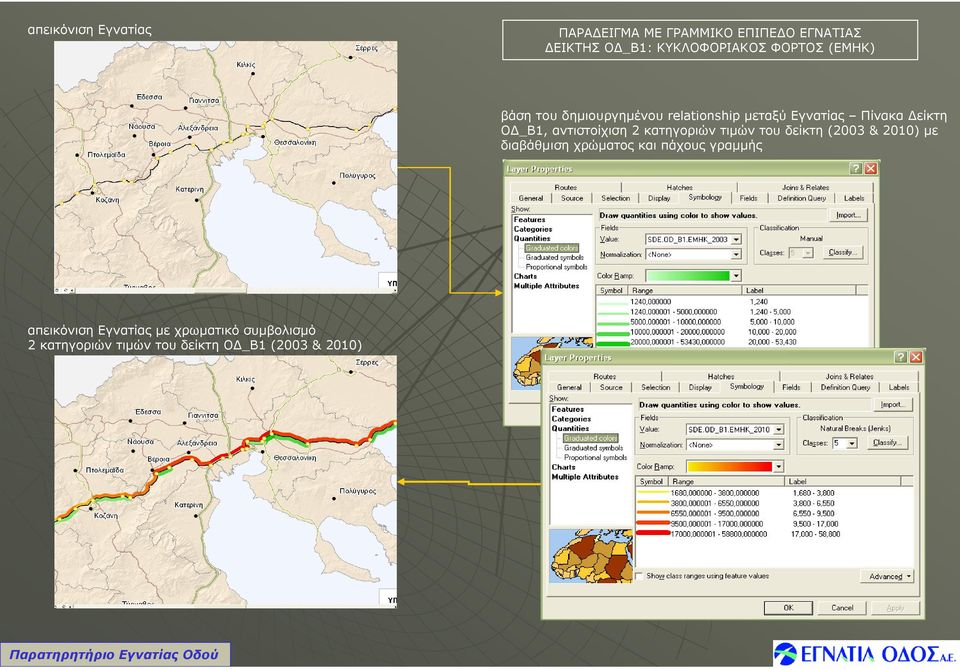This screenshot has height=670, width=960.
Task: Open the Advanced dropdown button
Action: (887, 576)
